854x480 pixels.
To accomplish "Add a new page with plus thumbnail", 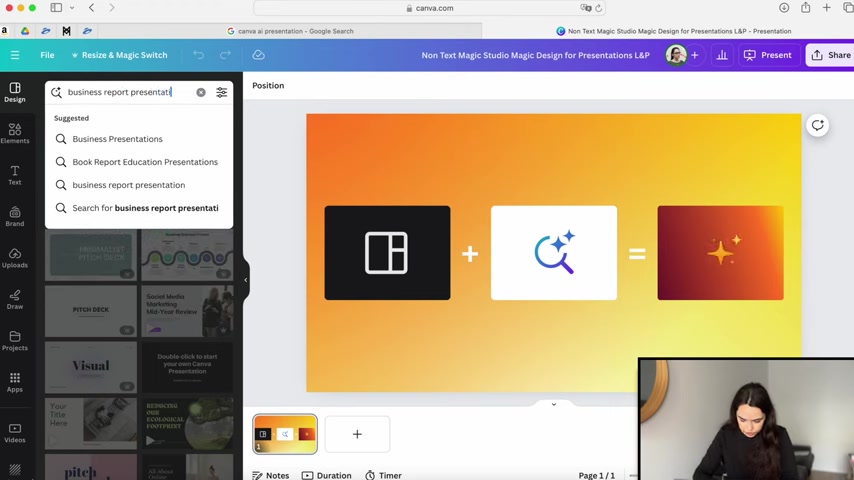I will 357,434.
